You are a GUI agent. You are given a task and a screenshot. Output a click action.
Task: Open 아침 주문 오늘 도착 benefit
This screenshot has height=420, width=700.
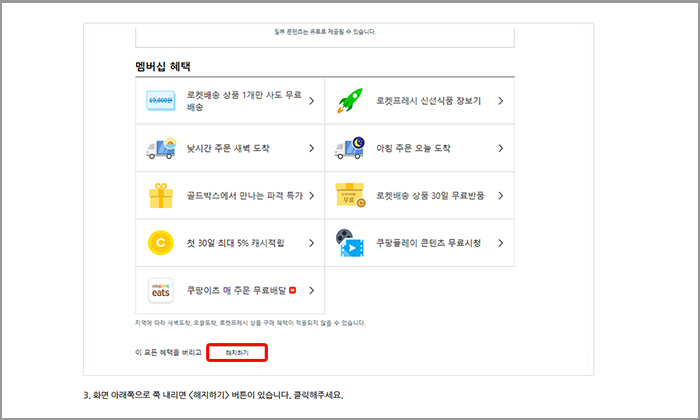click(x=420, y=148)
